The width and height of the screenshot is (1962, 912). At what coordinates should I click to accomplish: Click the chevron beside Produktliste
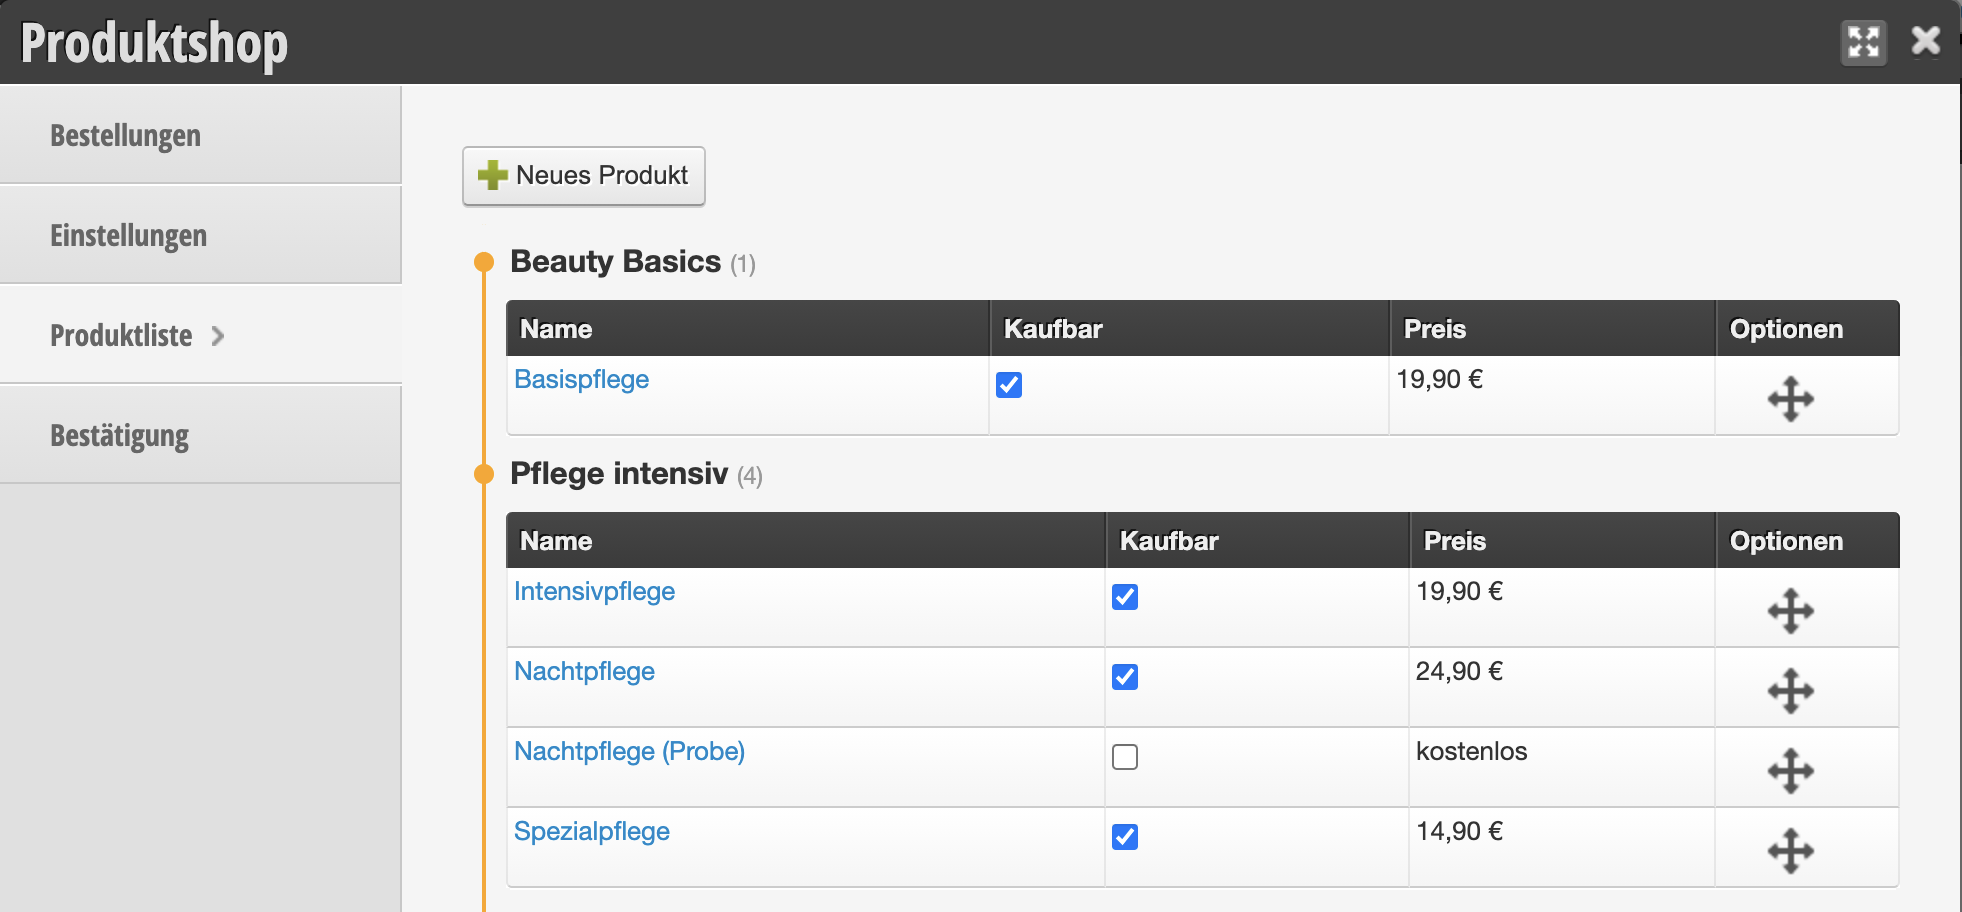[x=218, y=336]
